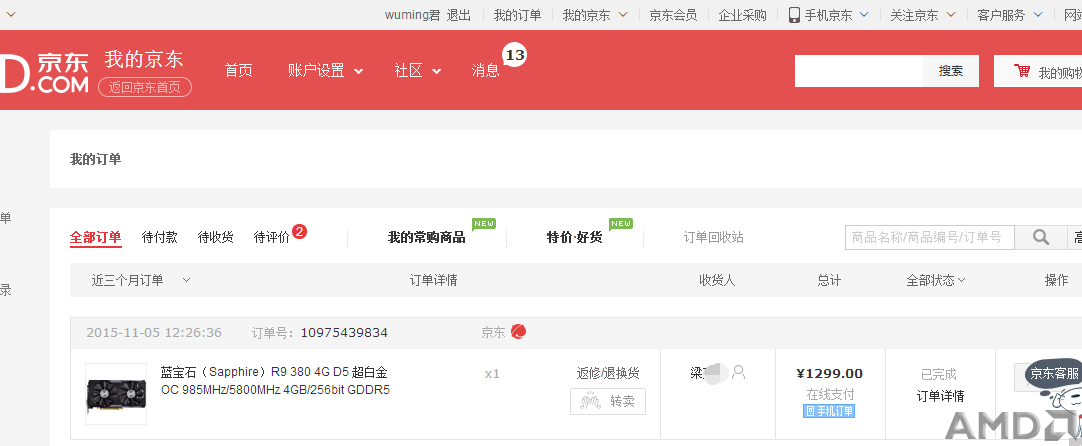
Task: Open 消息 in red navigation
Action: (x=485, y=70)
